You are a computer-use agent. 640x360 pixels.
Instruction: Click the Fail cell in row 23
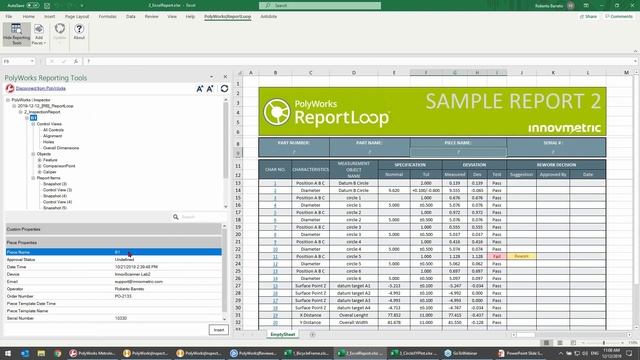pos(496,256)
